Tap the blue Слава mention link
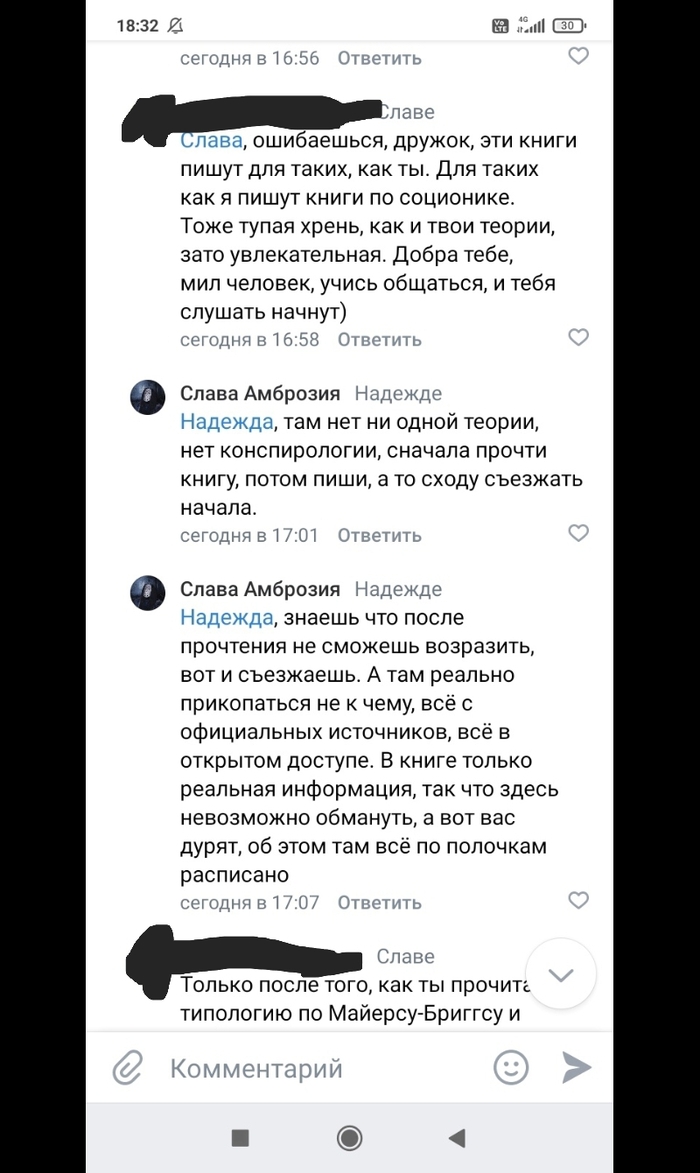Screen dimensions: 700x1173 211,141
